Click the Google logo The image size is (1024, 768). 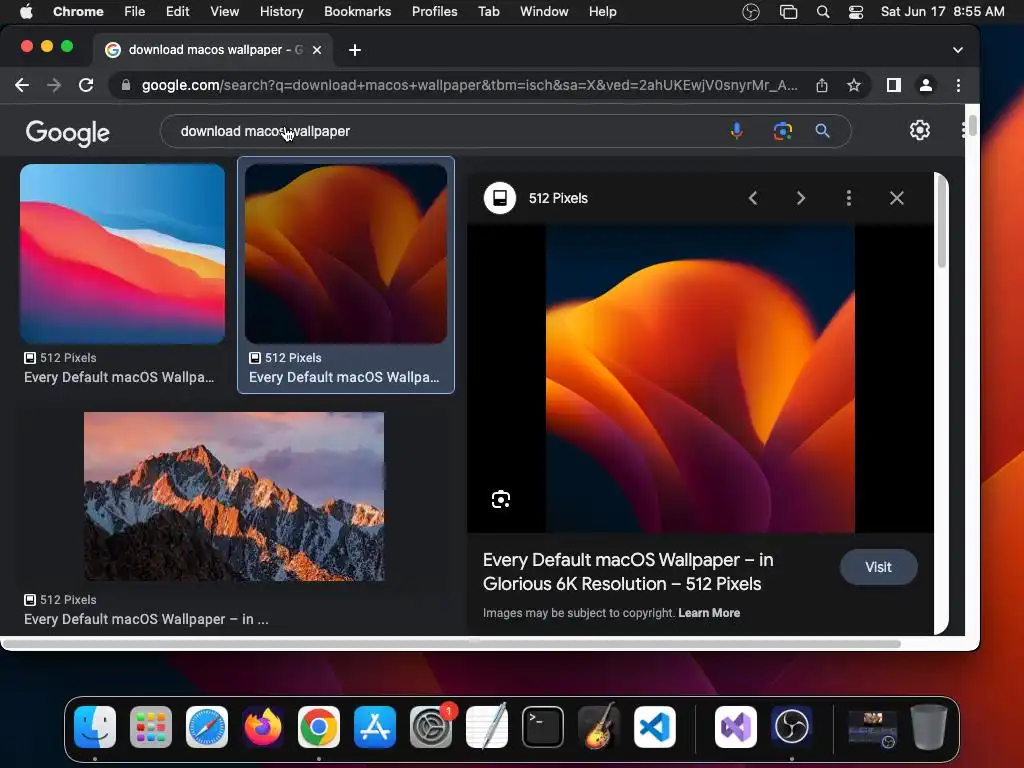67,133
